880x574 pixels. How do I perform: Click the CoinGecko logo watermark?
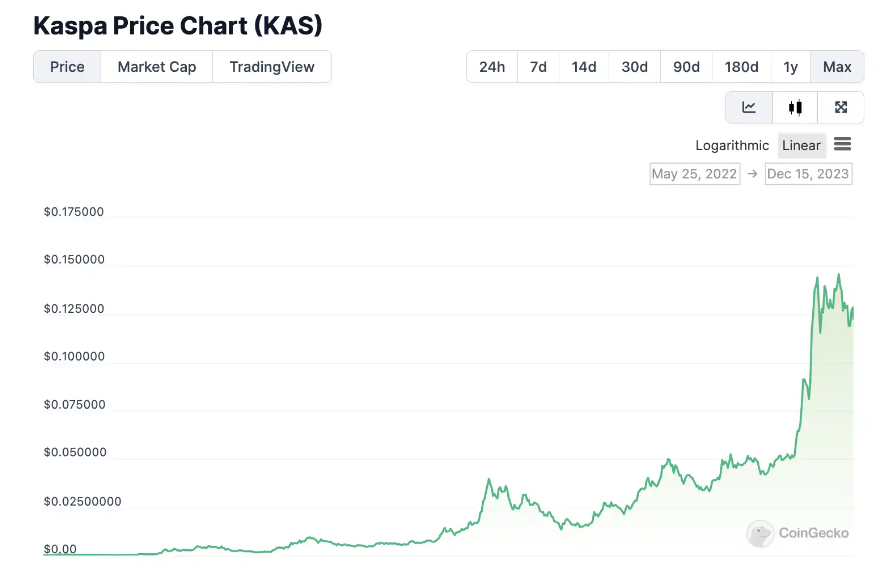coord(798,533)
